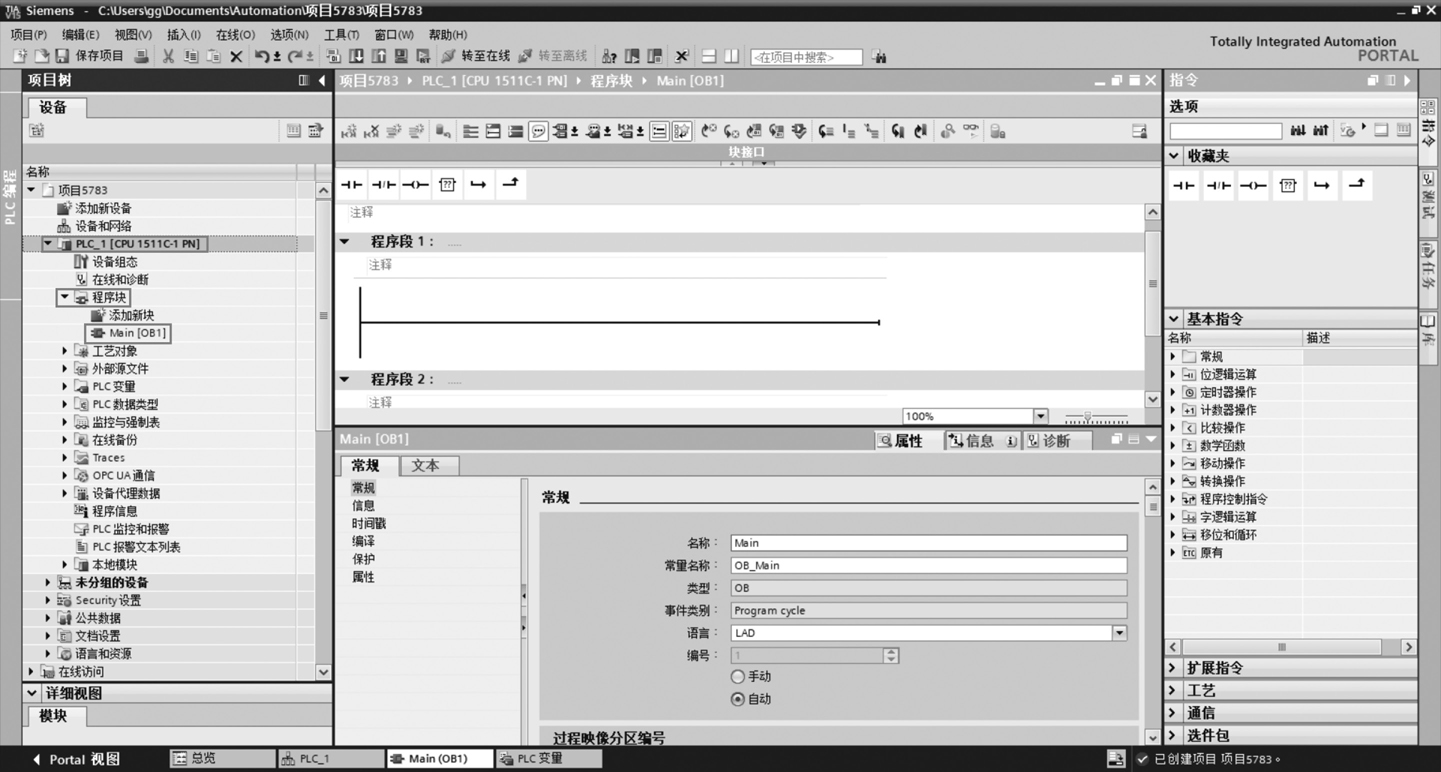Switch to the 信息 inspector tab

(982, 441)
